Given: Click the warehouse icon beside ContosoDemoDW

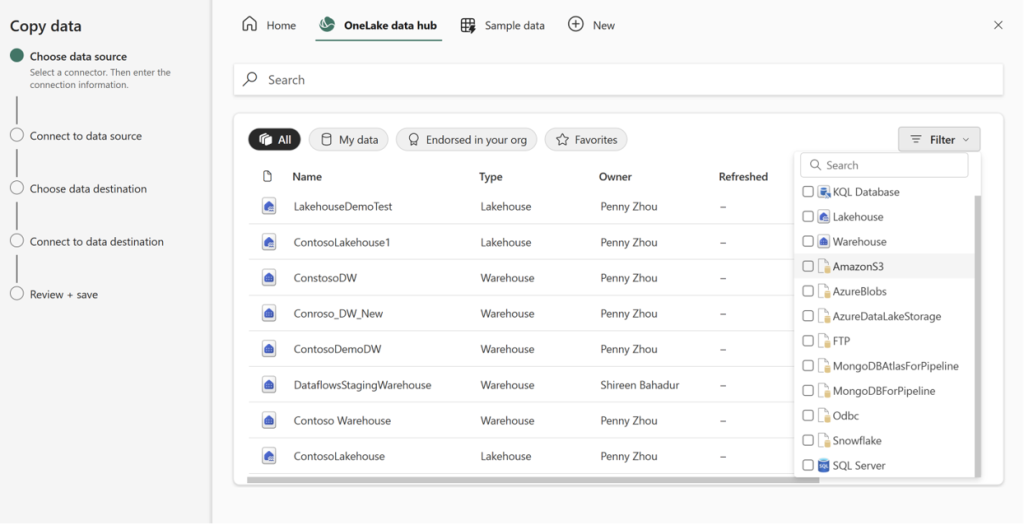Looking at the screenshot, I should (268, 349).
